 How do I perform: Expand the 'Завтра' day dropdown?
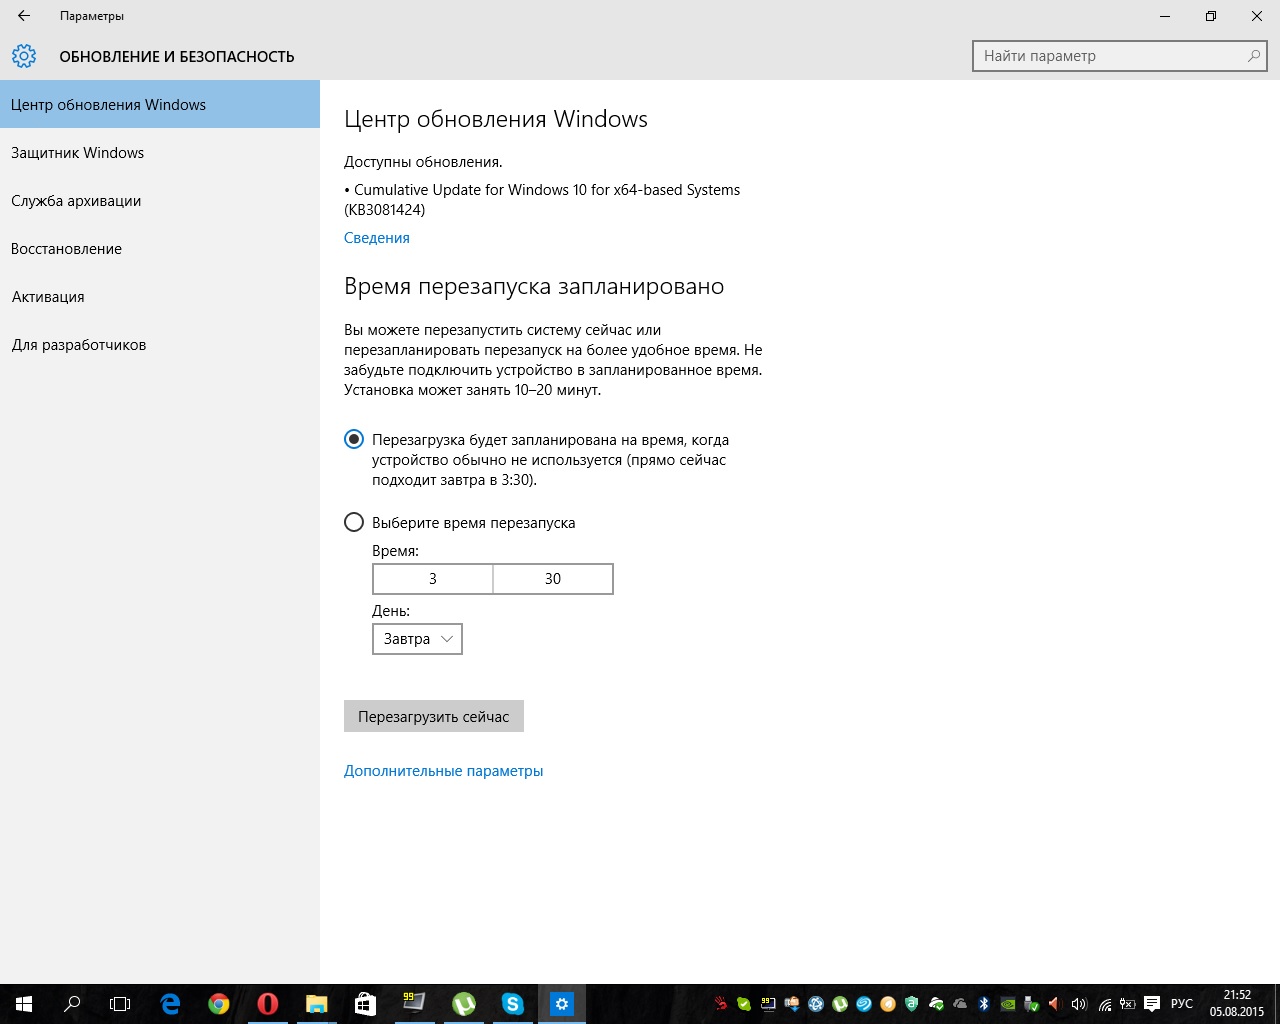[417, 639]
